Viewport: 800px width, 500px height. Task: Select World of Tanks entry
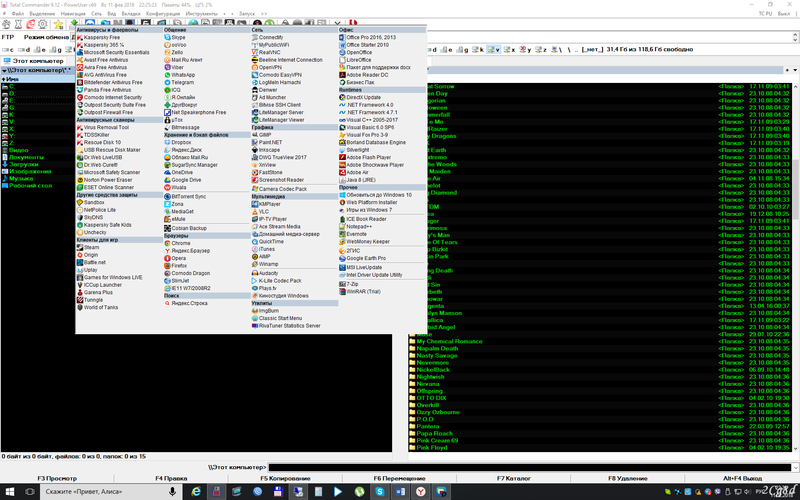tap(97, 308)
